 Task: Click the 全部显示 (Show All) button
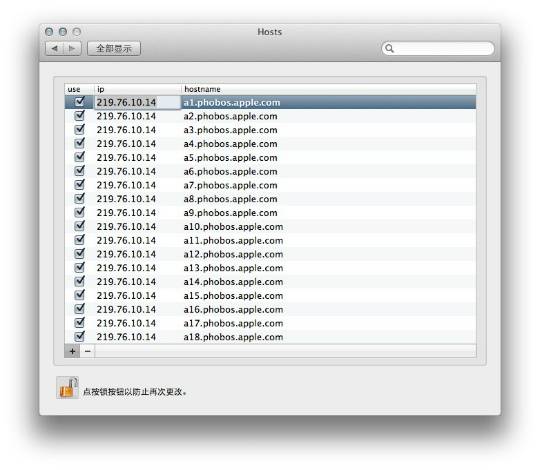[114, 48]
